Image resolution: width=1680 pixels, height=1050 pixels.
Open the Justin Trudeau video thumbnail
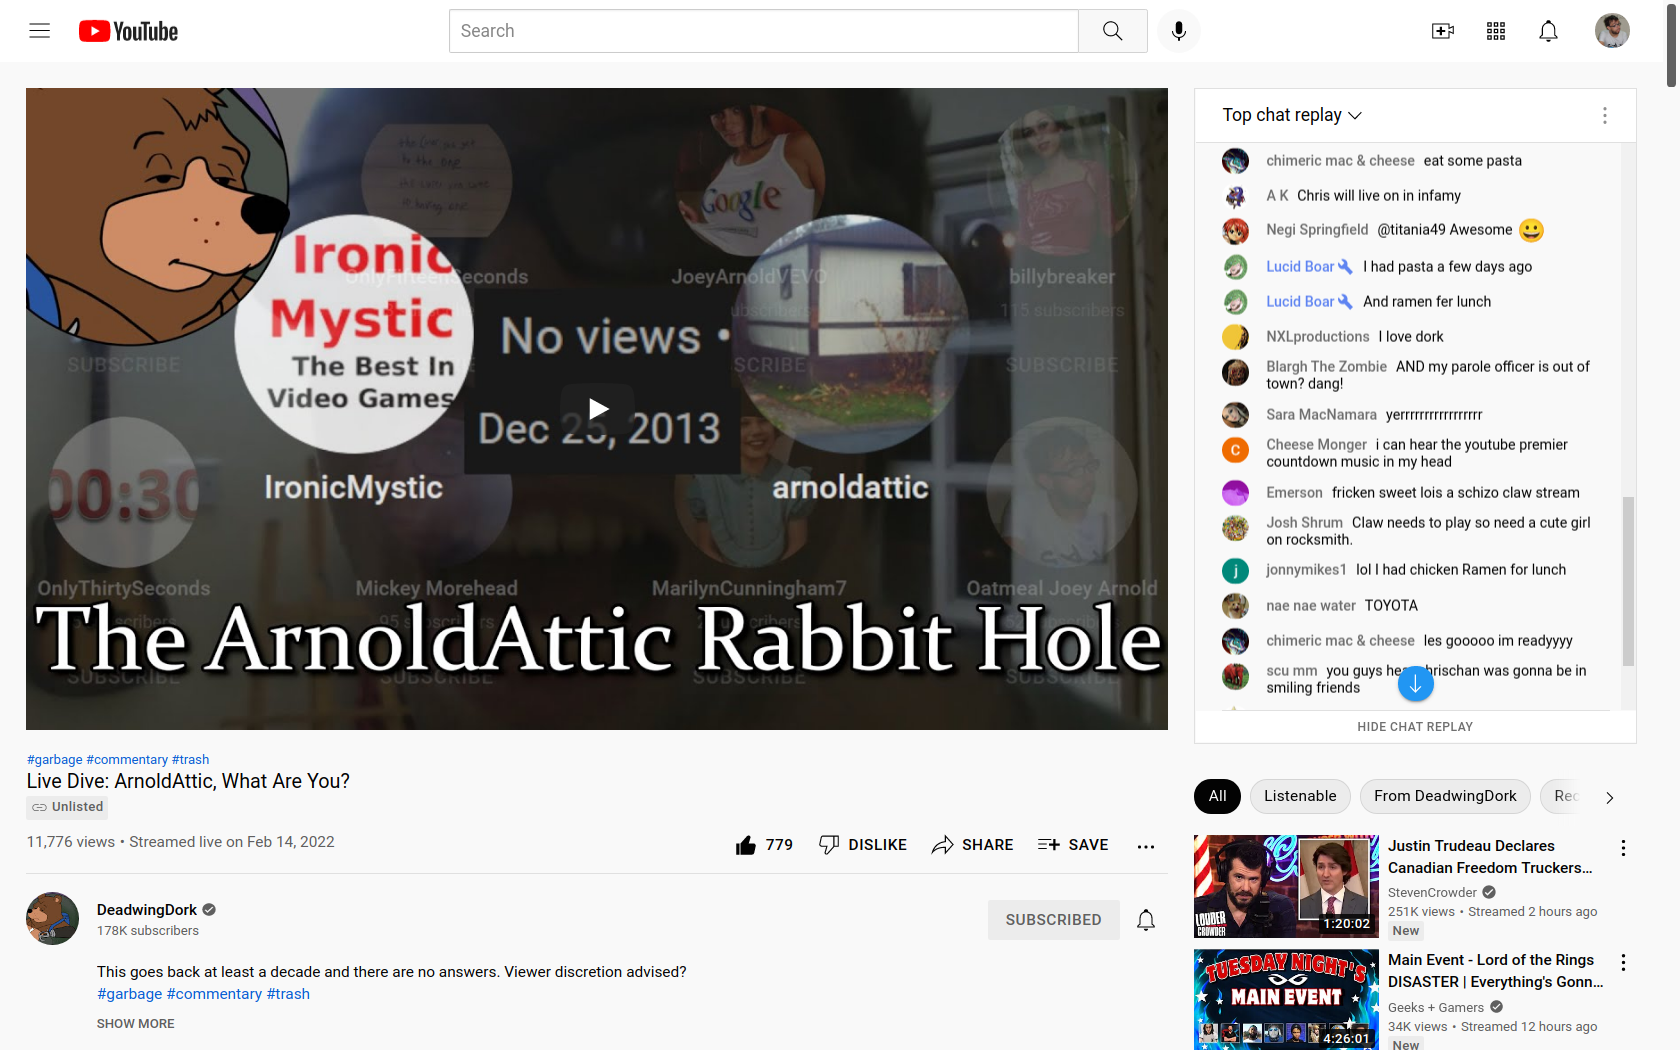(1286, 886)
